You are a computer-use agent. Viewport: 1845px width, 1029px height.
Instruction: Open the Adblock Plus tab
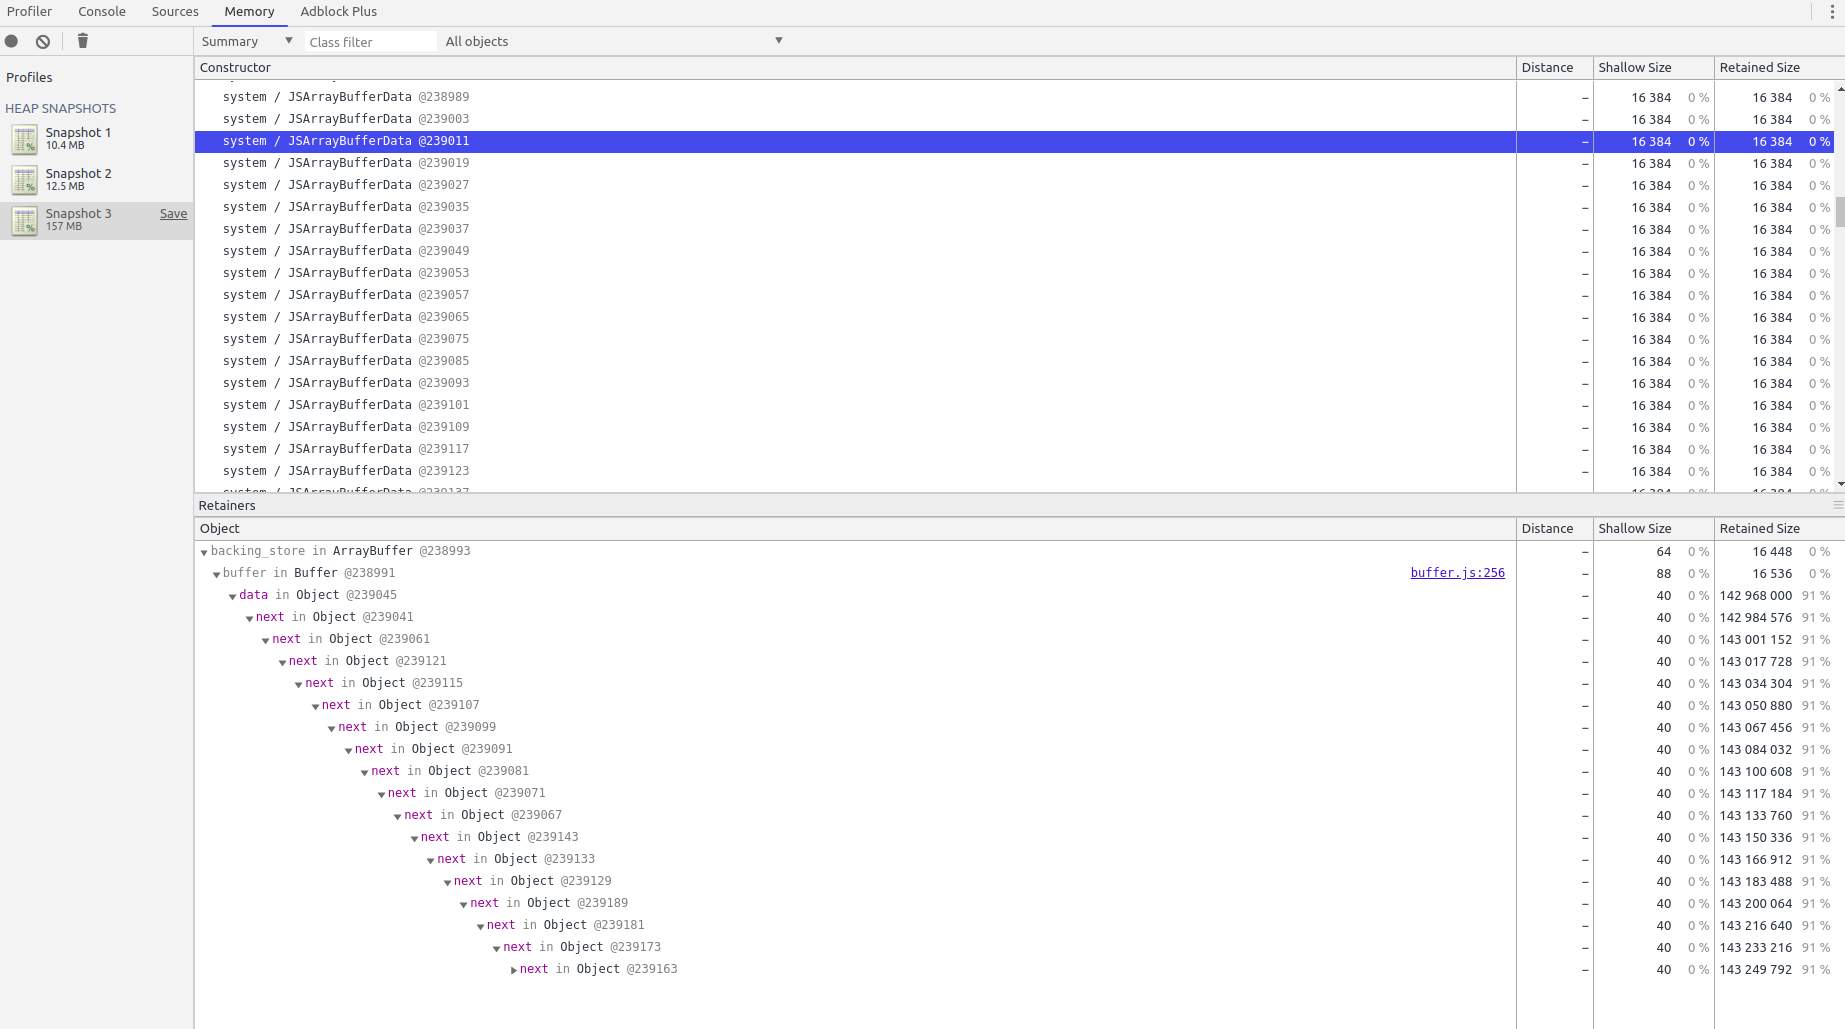point(338,11)
